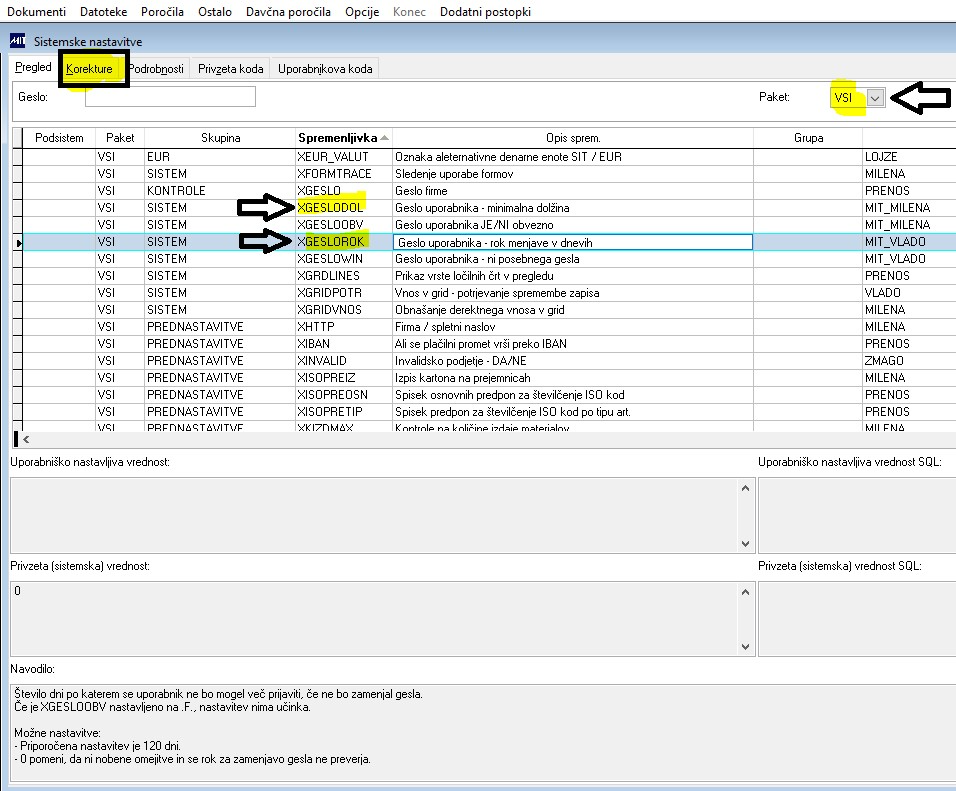Select the Privzeta koda tab
Screen dimensions: 956x791
[230, 69]
